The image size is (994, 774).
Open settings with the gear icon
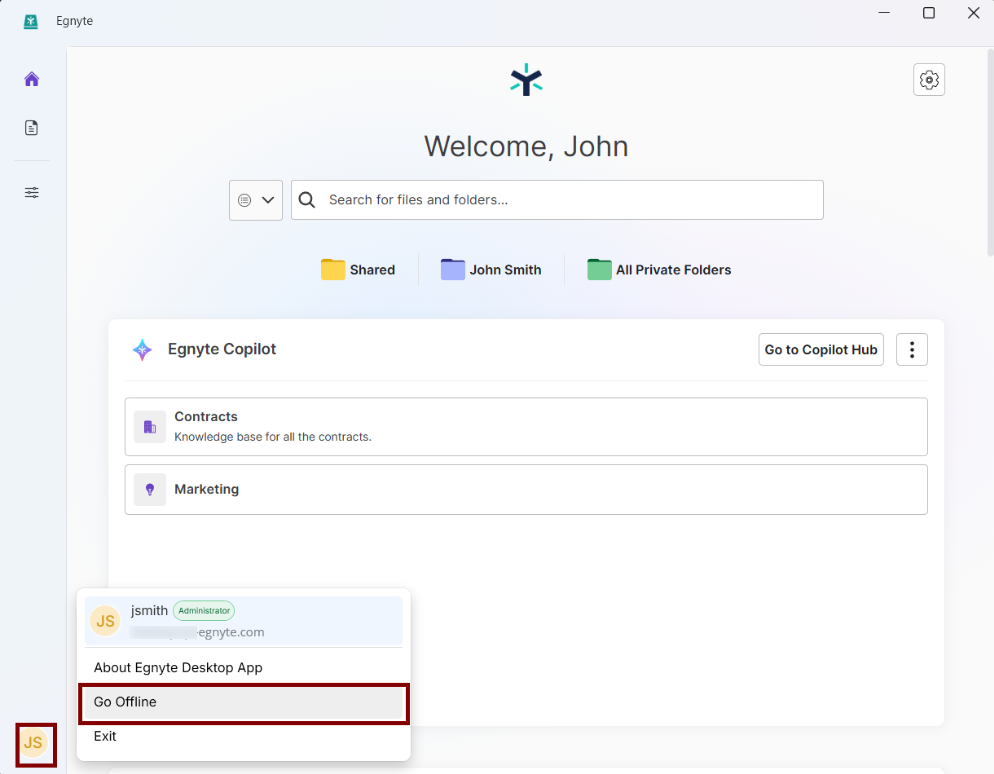pyautogui.click(x=929, y=80)
